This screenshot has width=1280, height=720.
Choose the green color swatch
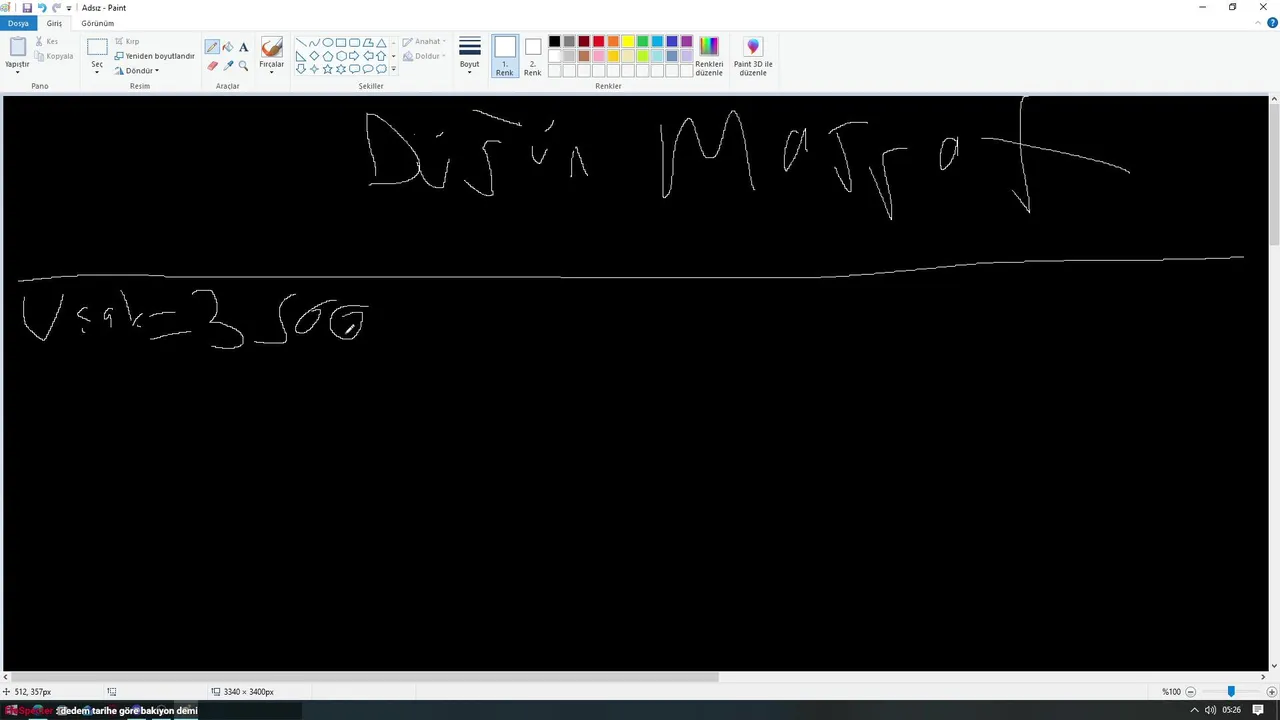643,41
